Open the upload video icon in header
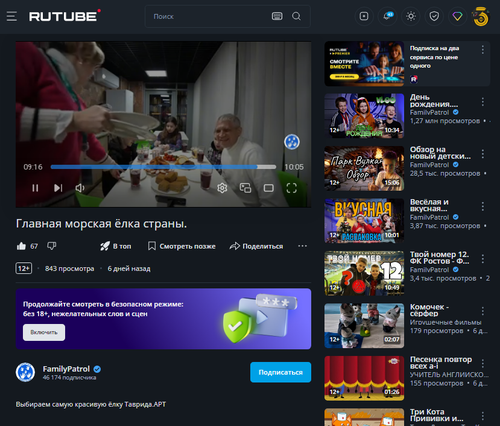 (364, 16)
